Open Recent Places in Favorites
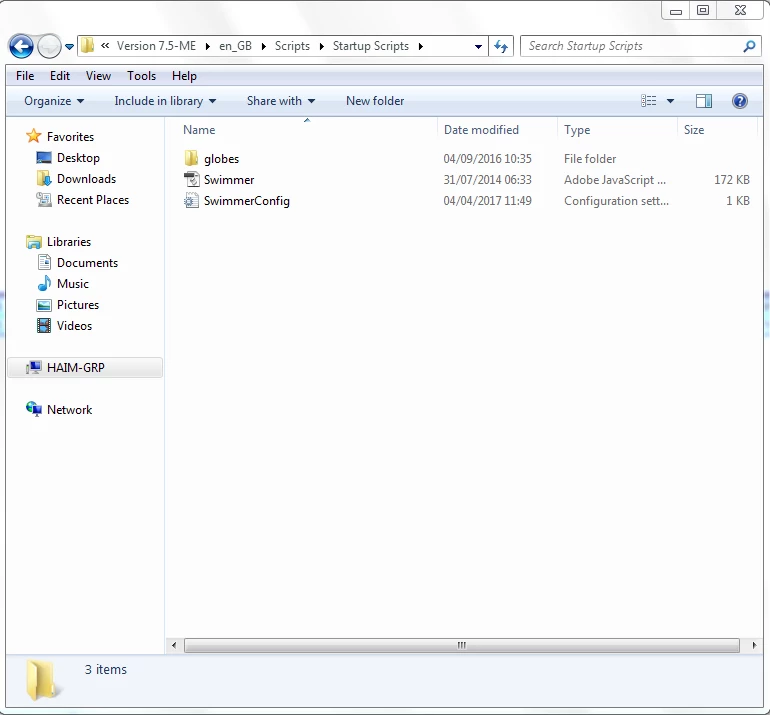 tap(93, 200)
